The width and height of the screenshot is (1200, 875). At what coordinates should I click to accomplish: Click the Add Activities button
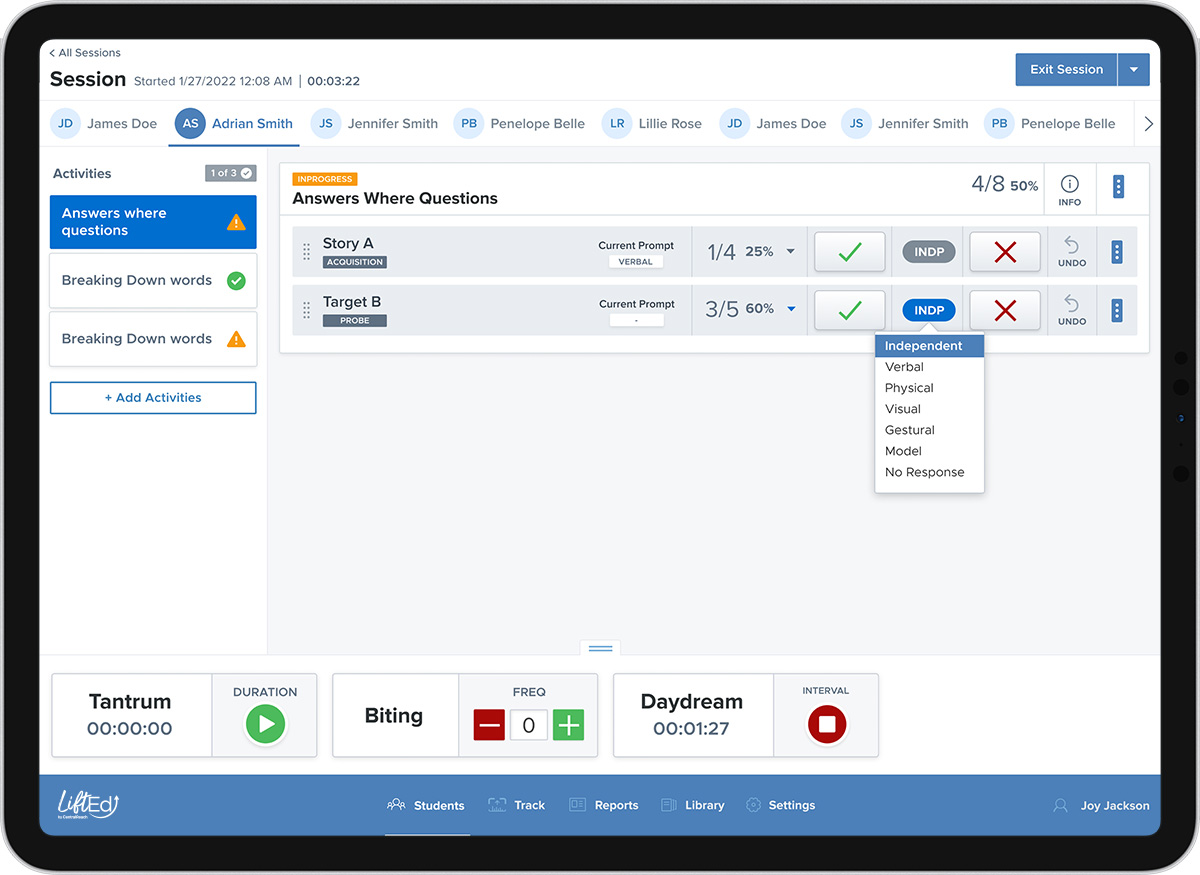153,398
